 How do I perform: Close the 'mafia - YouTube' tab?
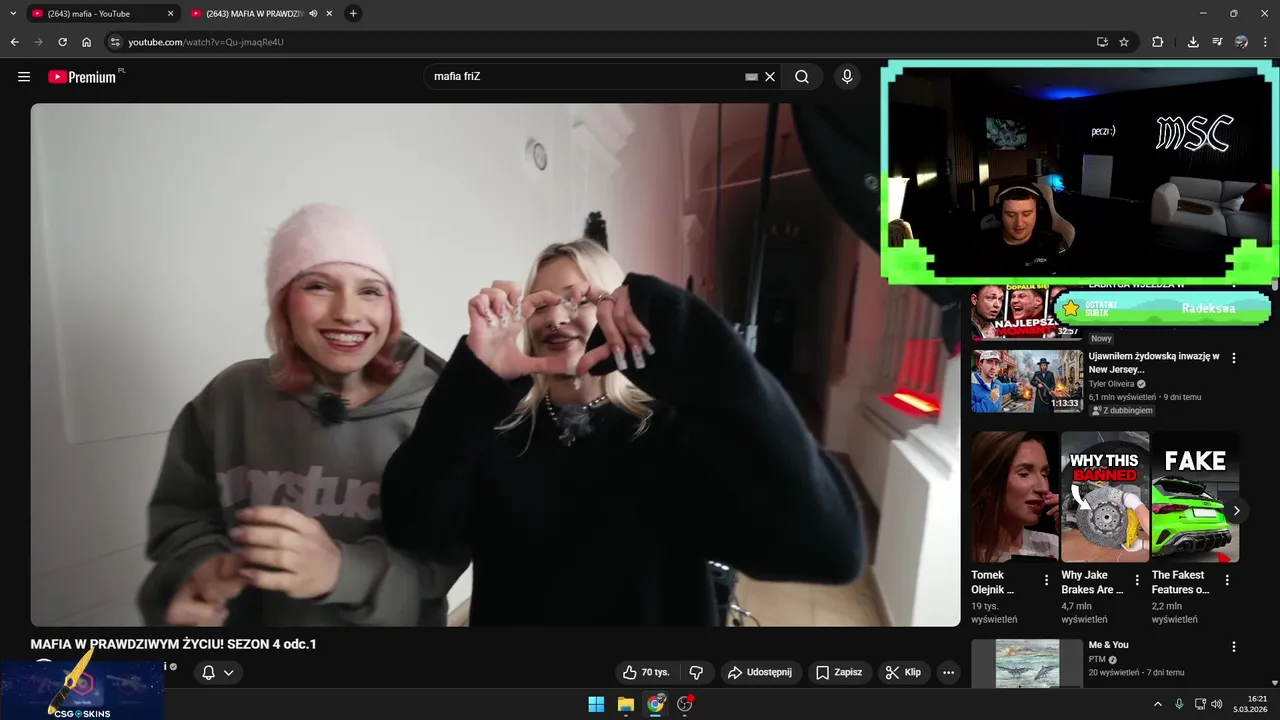point(170,14)
